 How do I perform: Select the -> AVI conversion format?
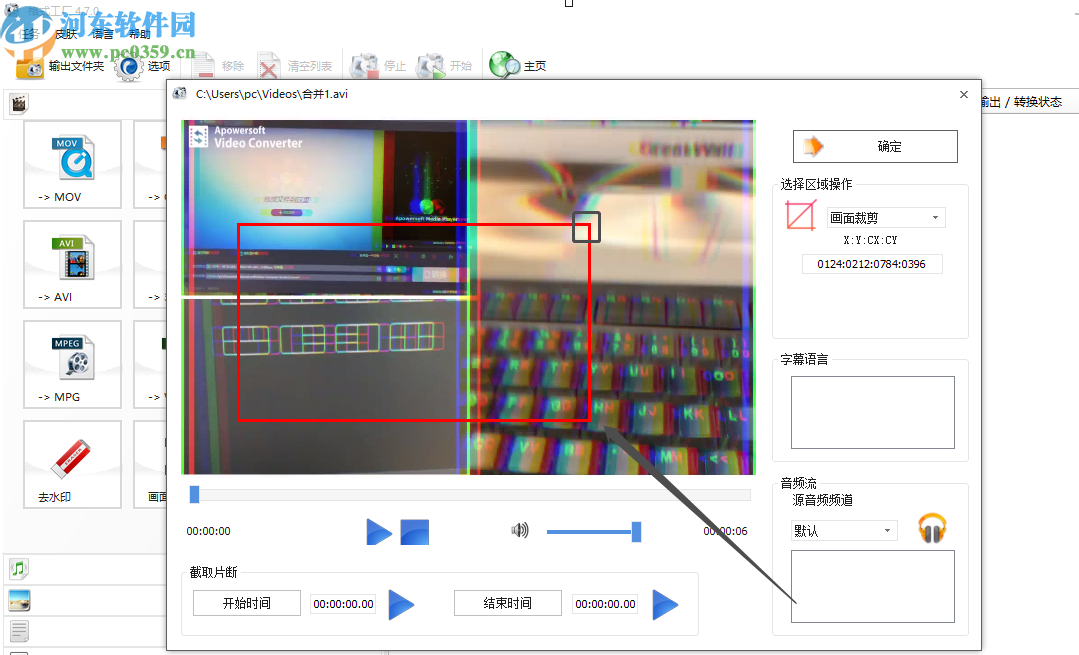pyautogui.click(x=72, y=264)
